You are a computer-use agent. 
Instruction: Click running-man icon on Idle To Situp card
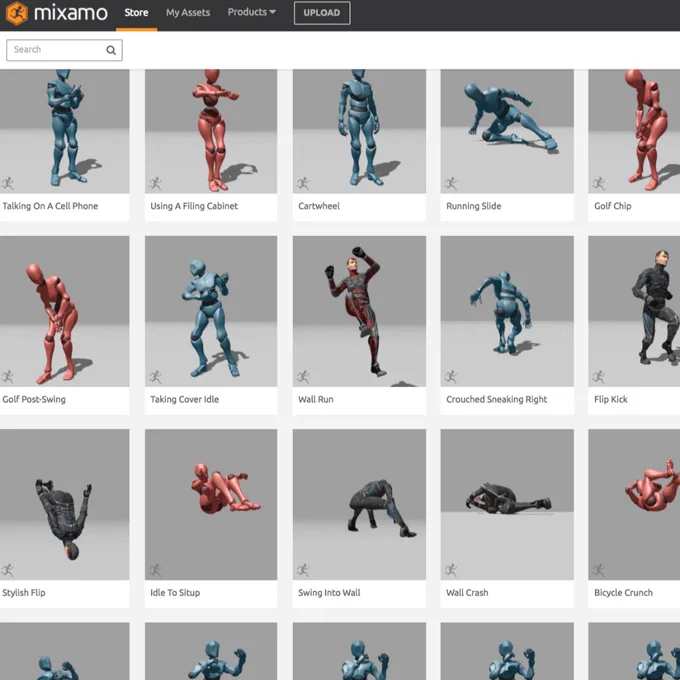(x=155, y=570)
